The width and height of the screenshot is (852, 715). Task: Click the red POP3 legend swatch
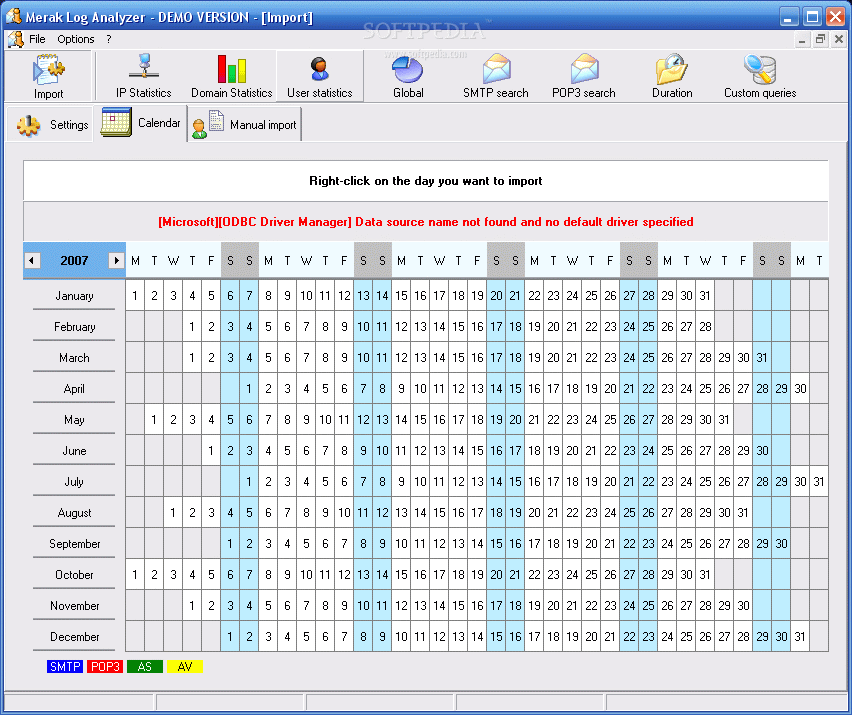[105, 667]
